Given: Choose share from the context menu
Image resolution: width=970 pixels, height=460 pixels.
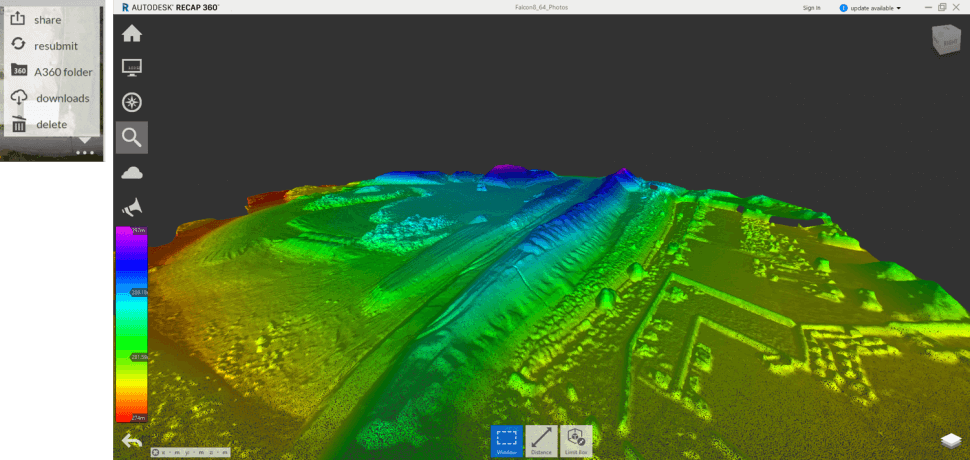Looking at the screenshot, I should coord(47,20).
